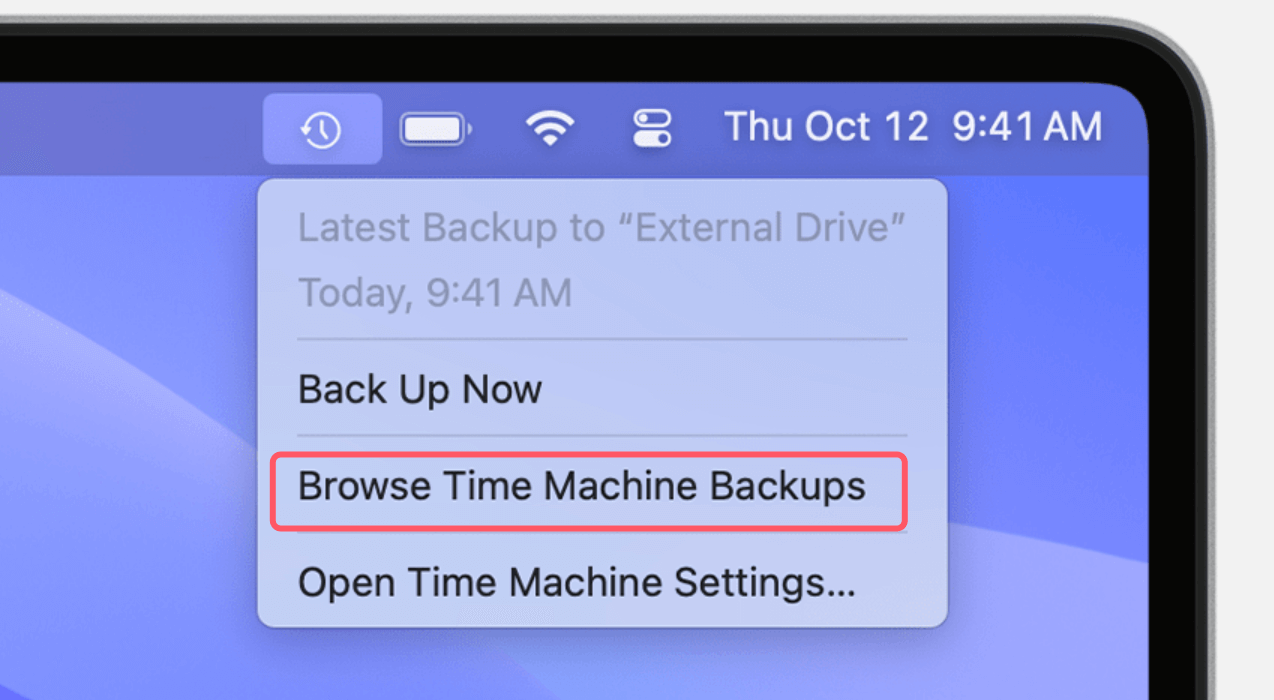Screen dimensions: 1274x700
Task: Start a backup with Back Up Now
Action: click(x=420, y=389)
